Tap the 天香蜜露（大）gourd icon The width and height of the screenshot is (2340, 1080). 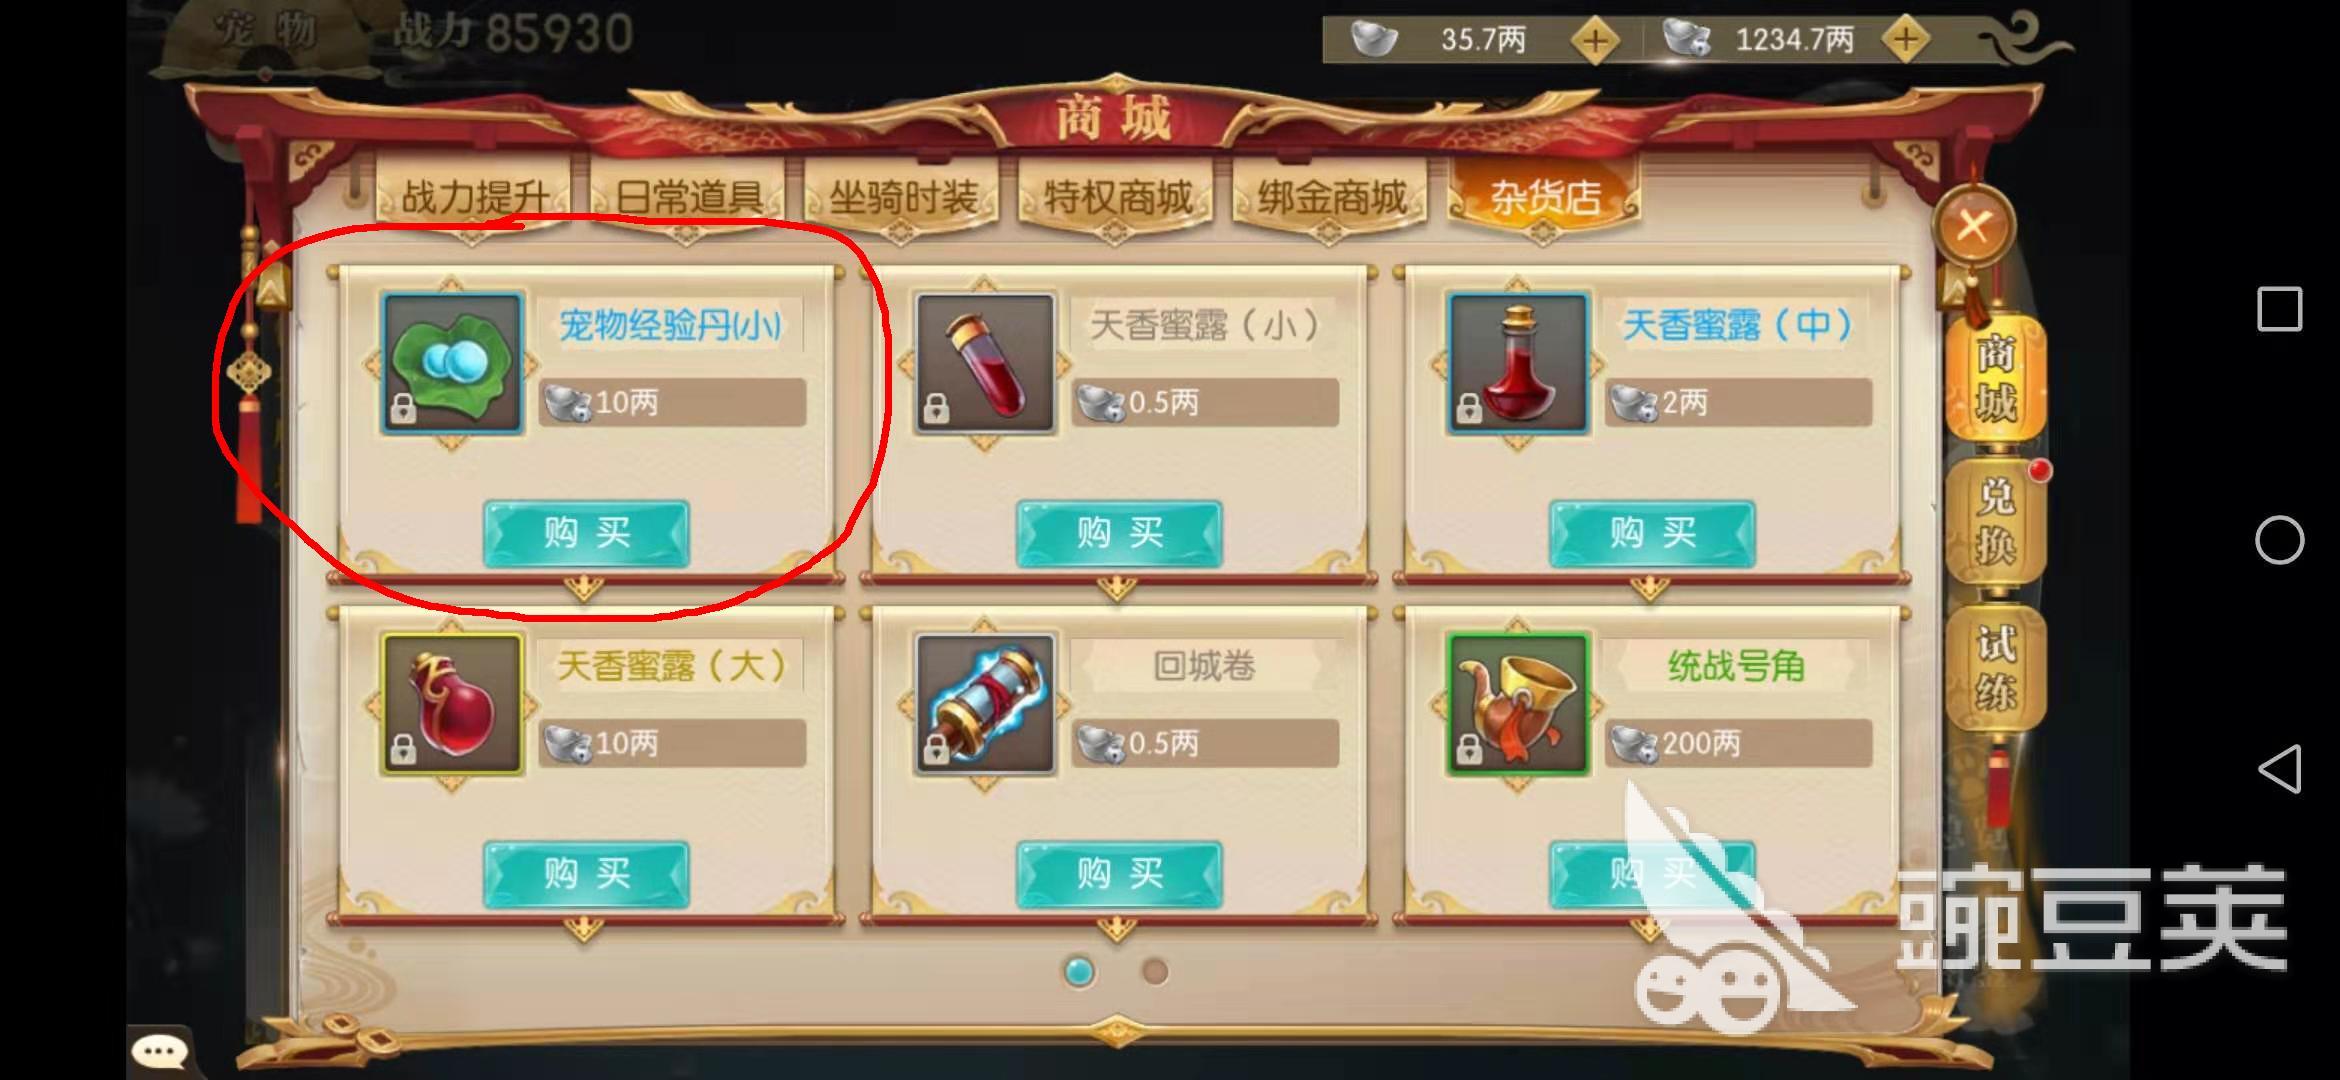(x=452, y=704)
